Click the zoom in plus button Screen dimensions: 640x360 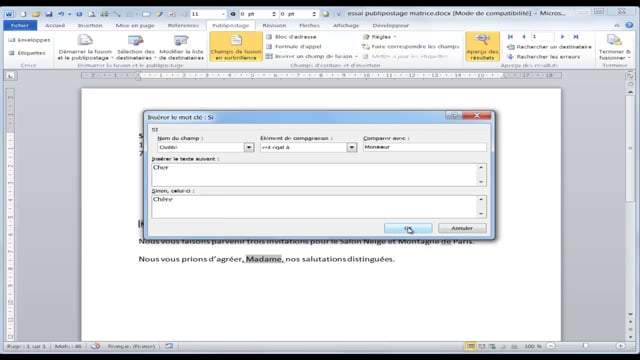tap(620, 346)
